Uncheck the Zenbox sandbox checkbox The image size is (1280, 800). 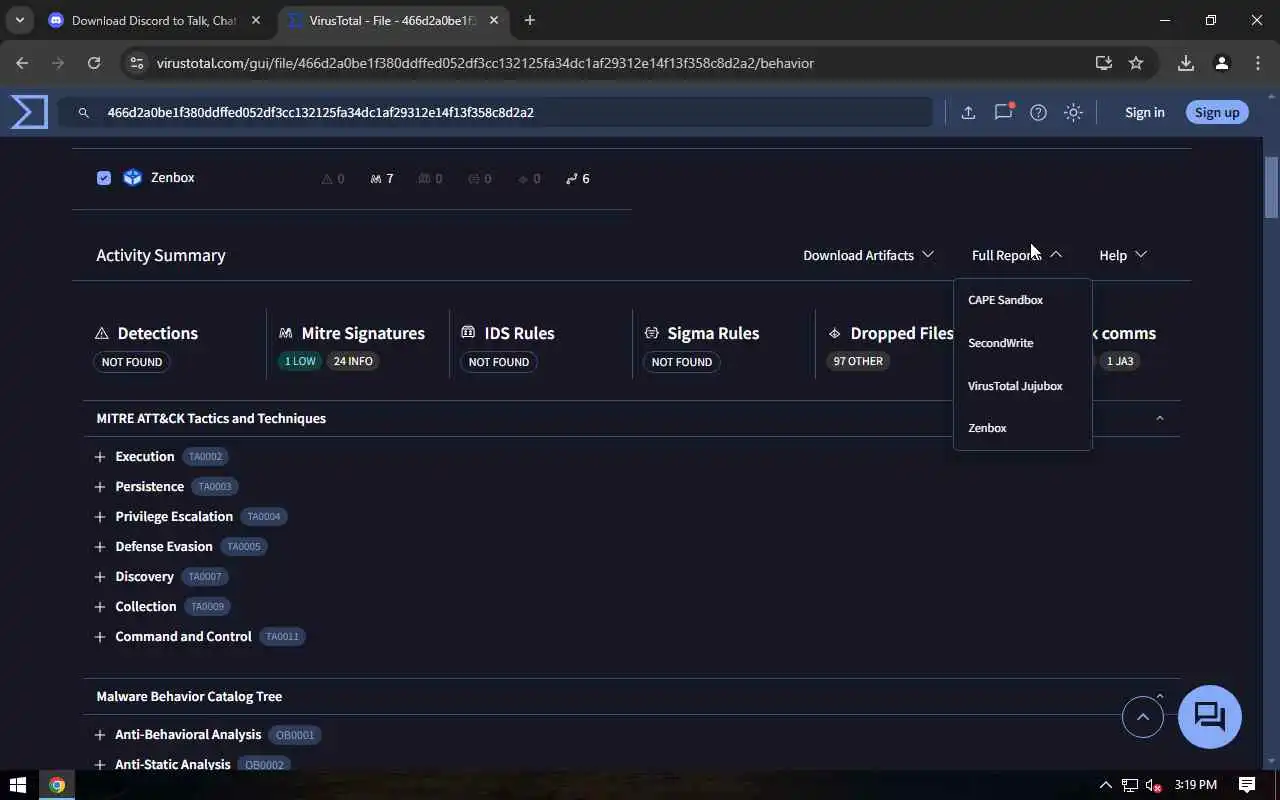tap(104, 178)
